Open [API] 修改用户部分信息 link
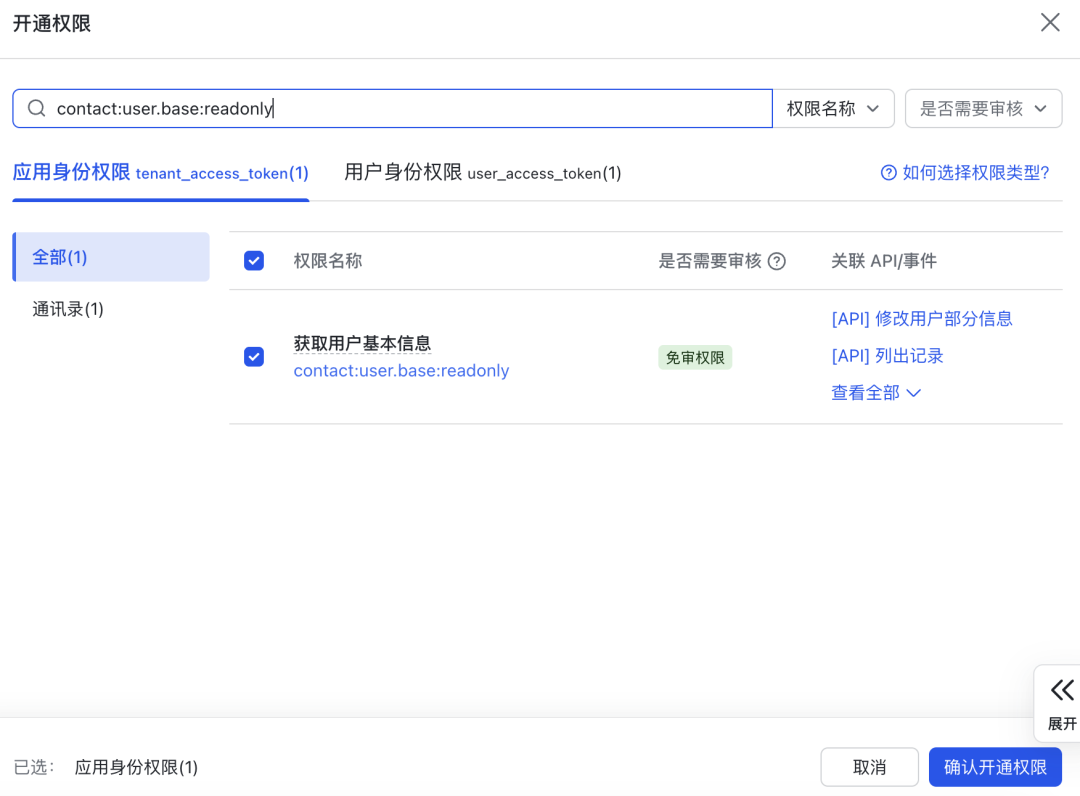This screenshot has width=1080, height=796. pyautogui.click(x=922, y=319)
